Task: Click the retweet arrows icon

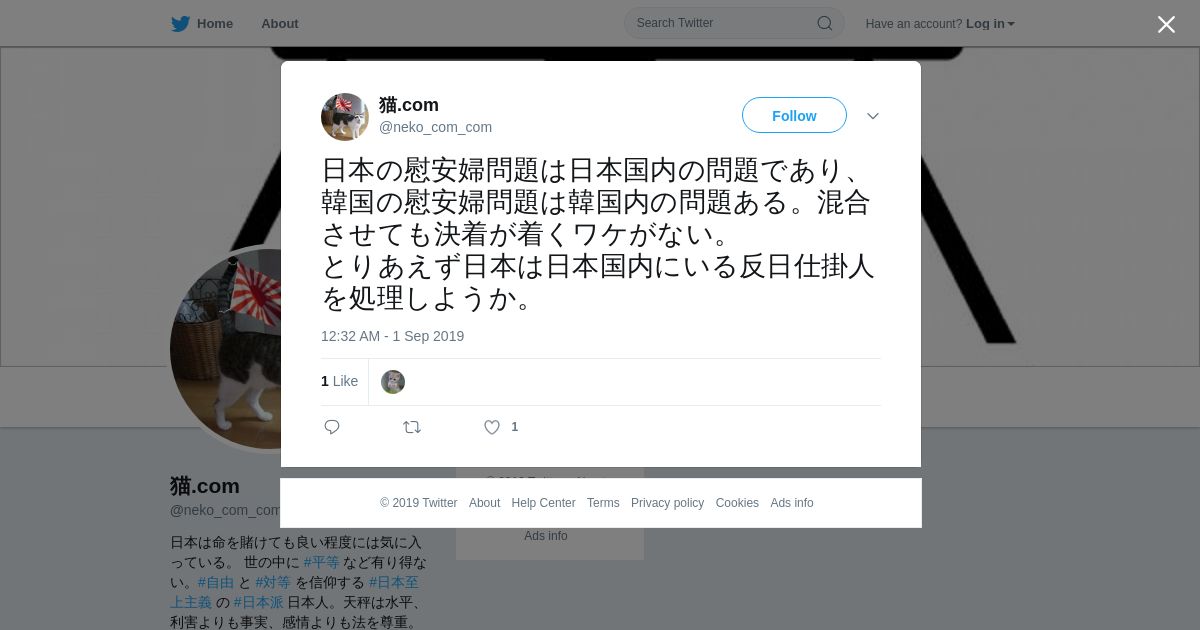Action: coord(412,427)
